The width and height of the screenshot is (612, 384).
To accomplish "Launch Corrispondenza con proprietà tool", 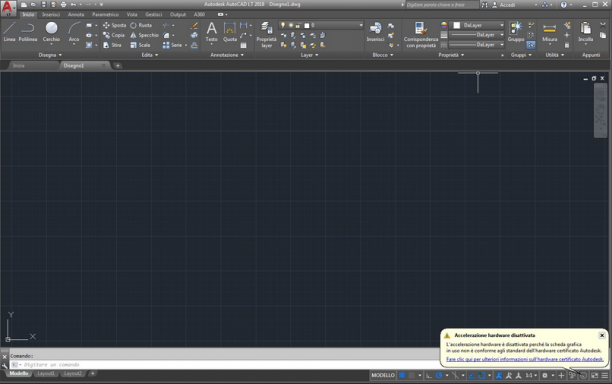I will point(421,35).
